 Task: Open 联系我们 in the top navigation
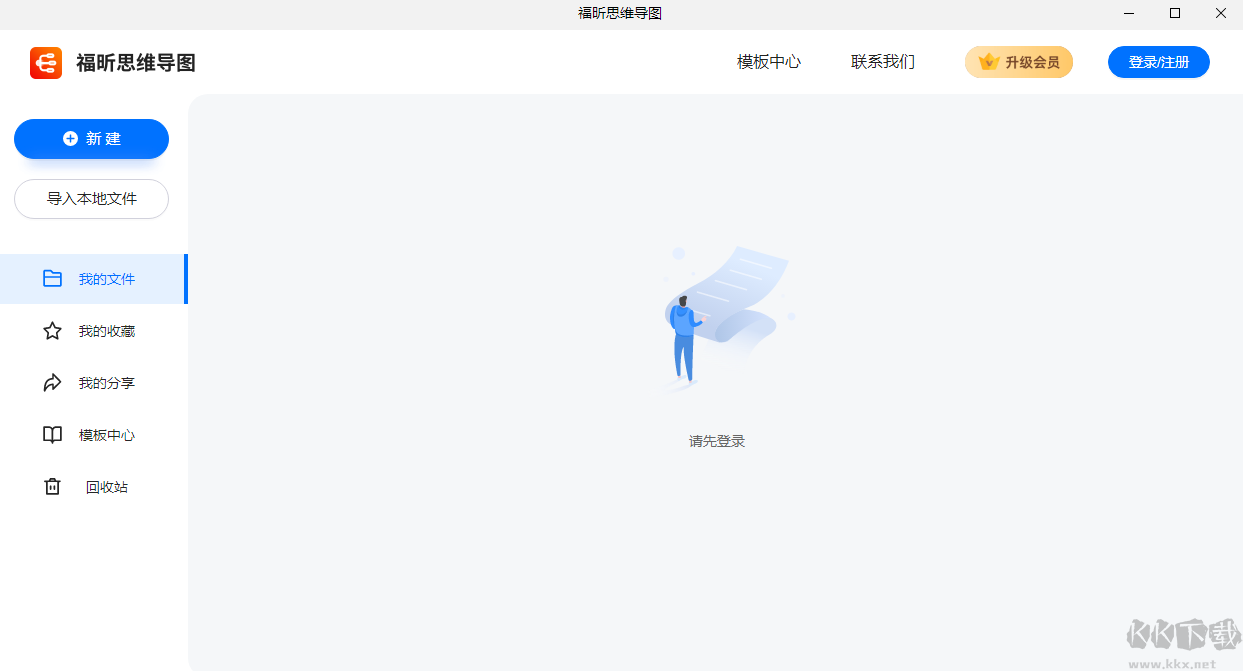tap(883, 61)
